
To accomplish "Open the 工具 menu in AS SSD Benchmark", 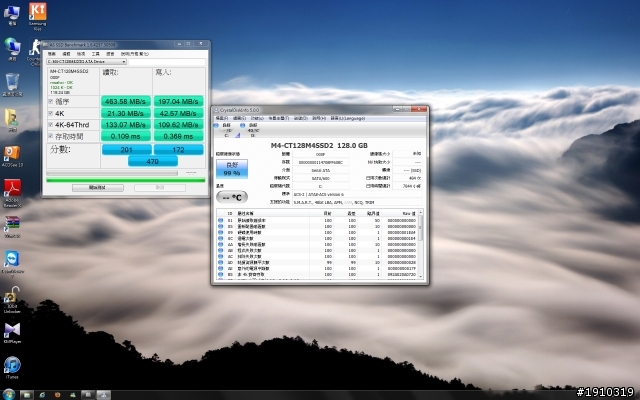I will tap(96, 54).
